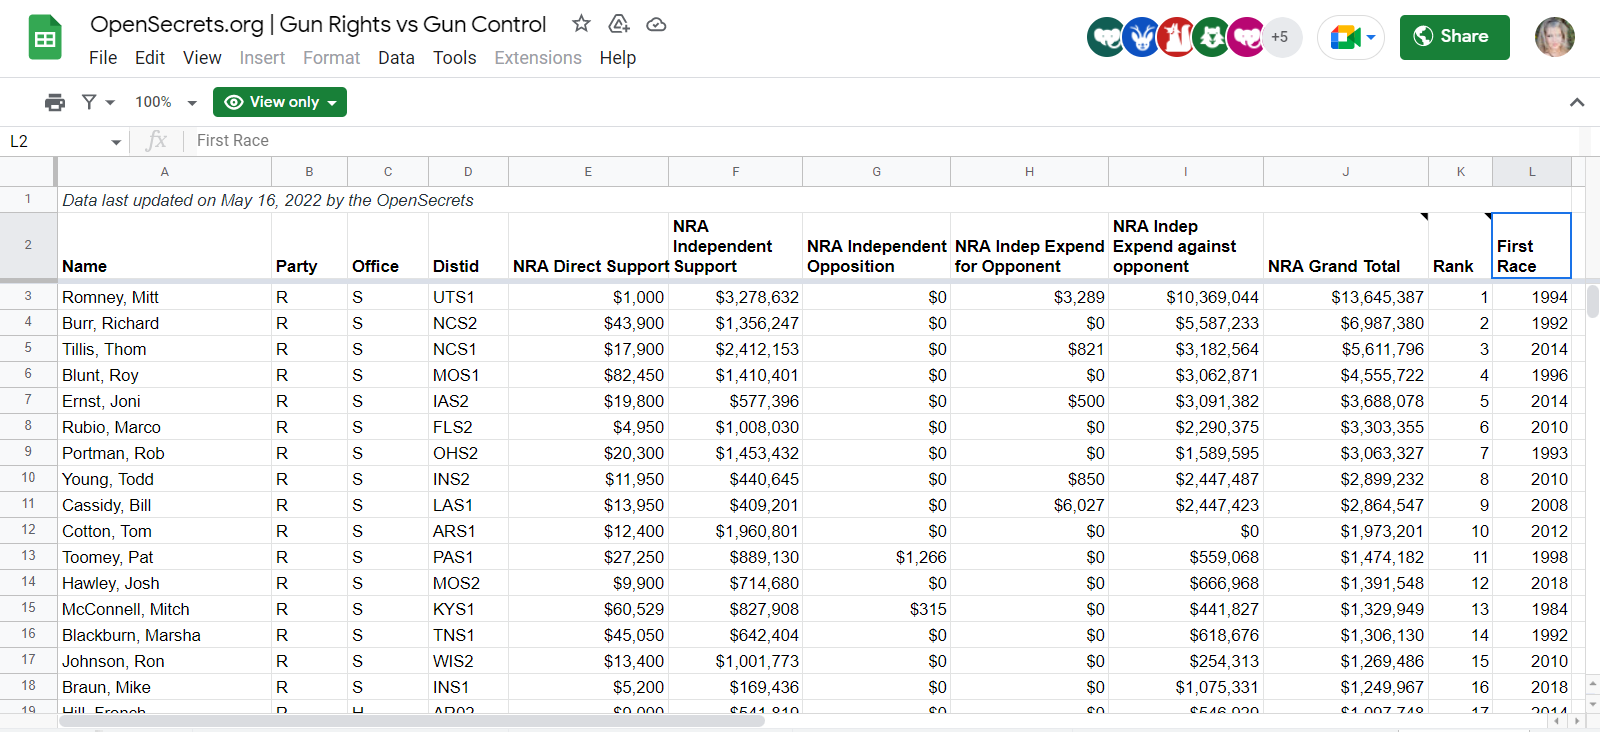Click the fx formula icon
The width and height of the screenshot is (1600, 732).
pos(156,141)
